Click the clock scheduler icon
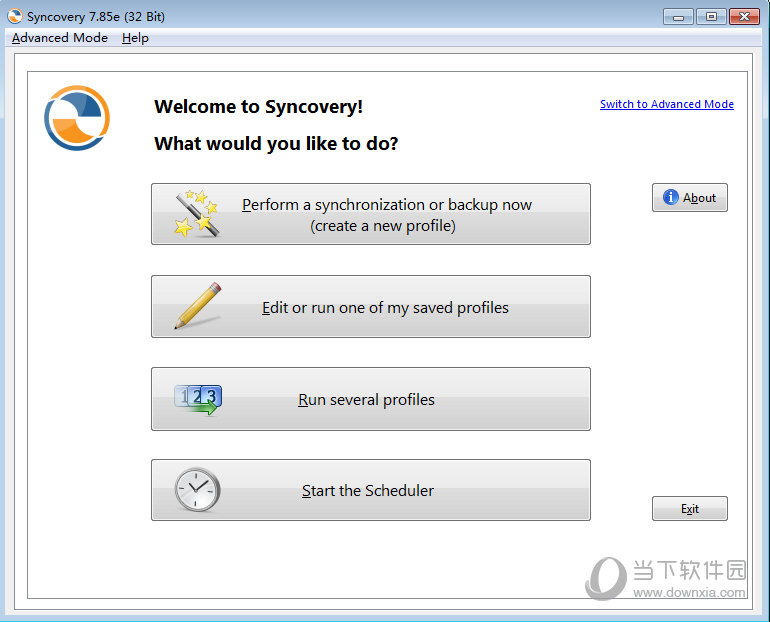The height and width of the screenshot is (622, 770). (197, 489)
